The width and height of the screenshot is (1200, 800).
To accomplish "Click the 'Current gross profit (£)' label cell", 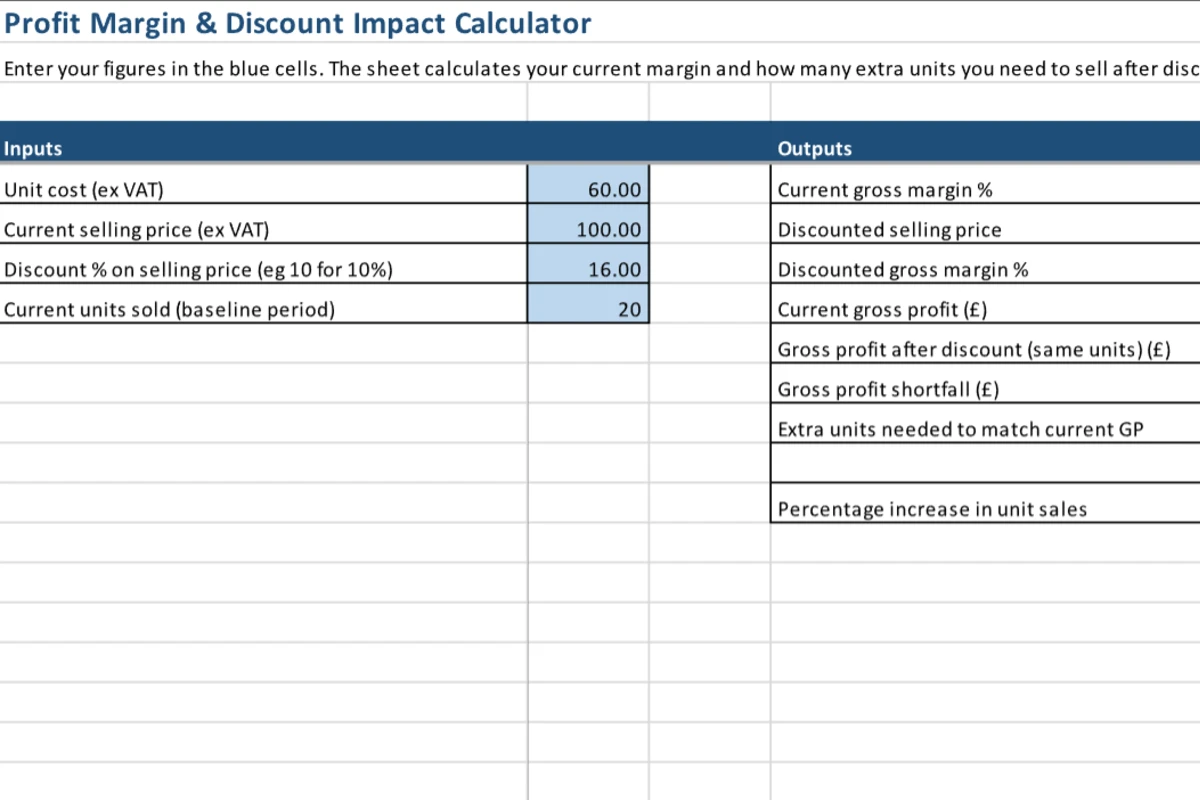I will click(882, 310).
